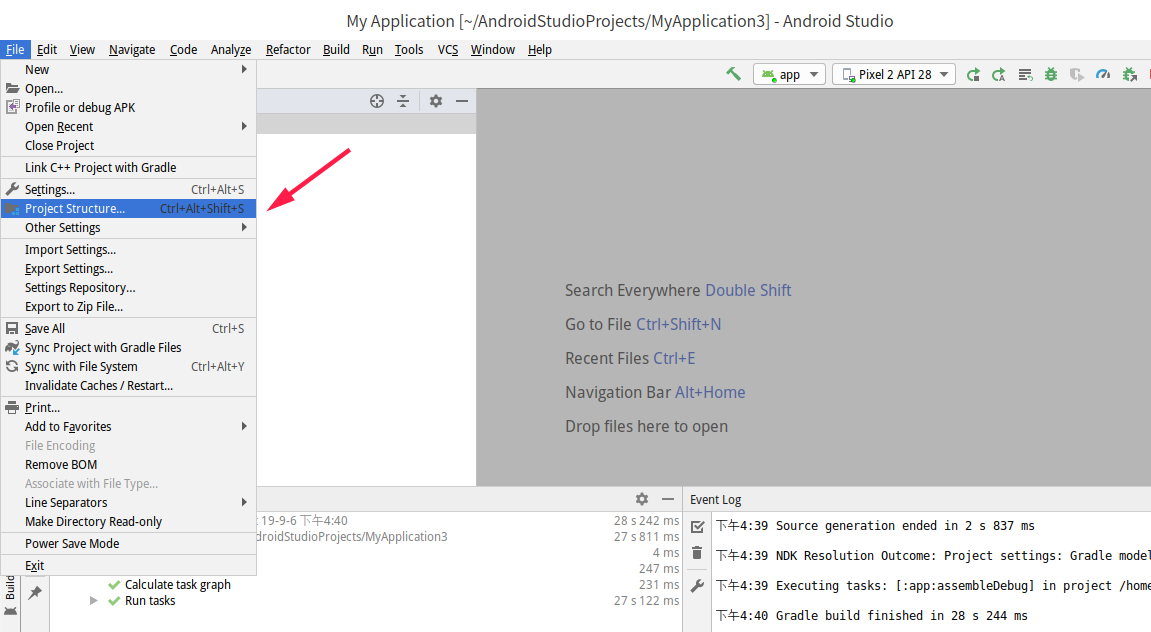Click the Debug app bug icon
The image size is (1151, 632).
[x=1051, y=74]
